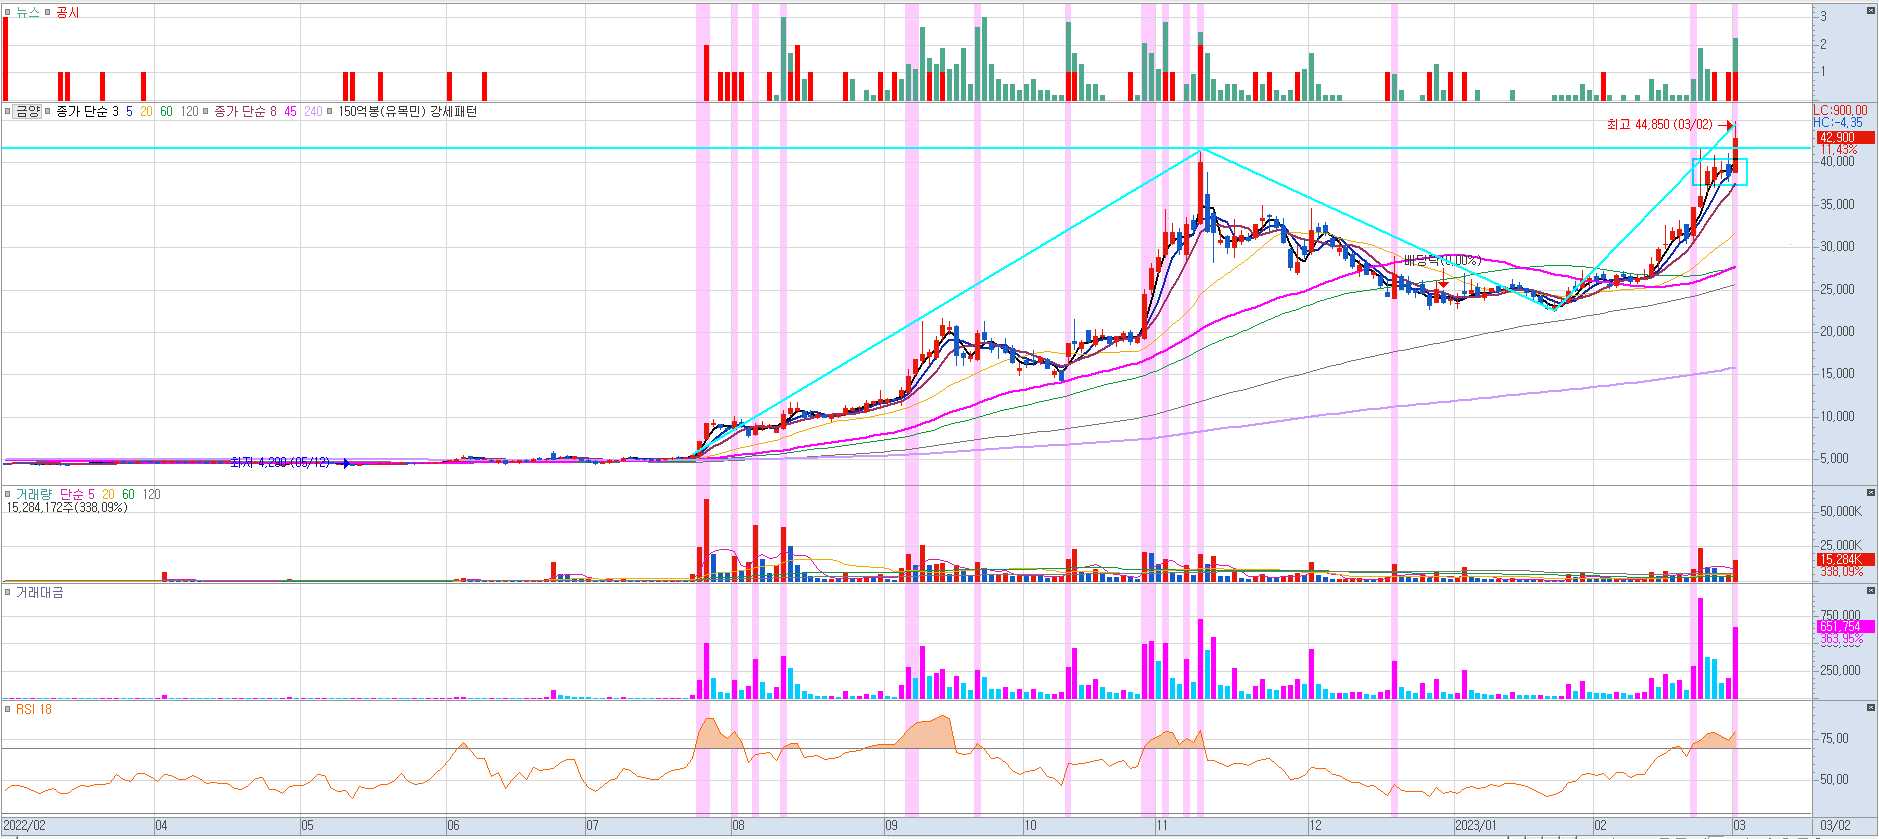The image size is (1879, 839).
Task: Click the 최고 44,850 (03/02) high marker
Action: click(1659, 125)
